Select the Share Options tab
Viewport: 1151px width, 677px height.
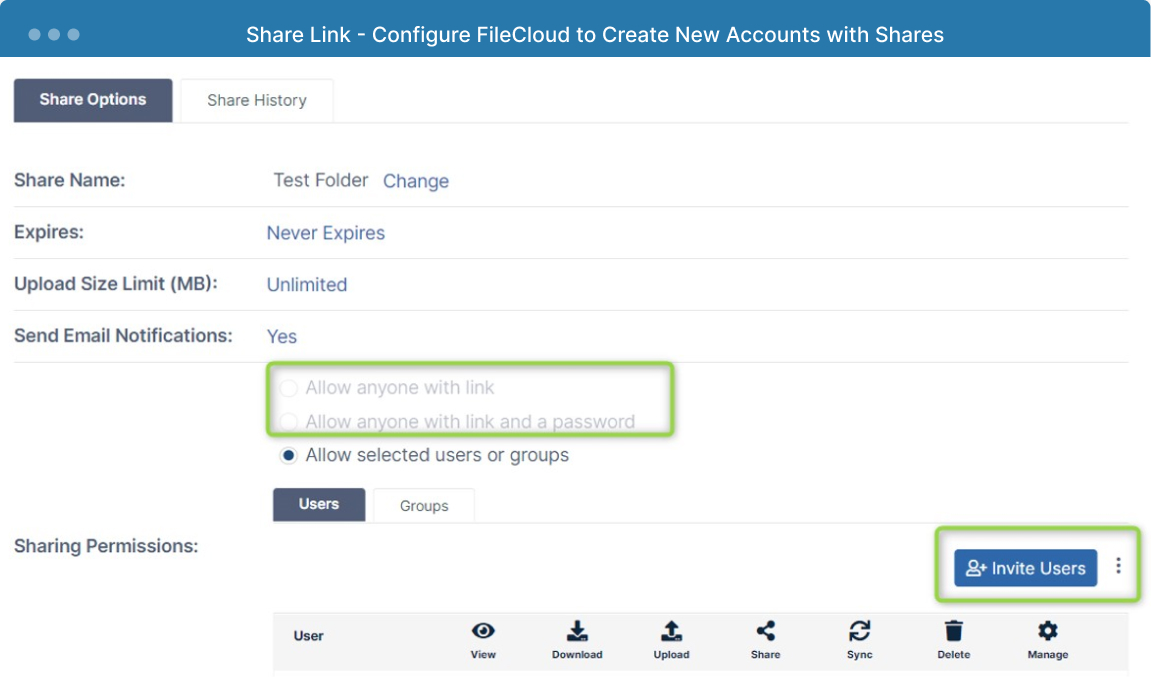[93, 101]
